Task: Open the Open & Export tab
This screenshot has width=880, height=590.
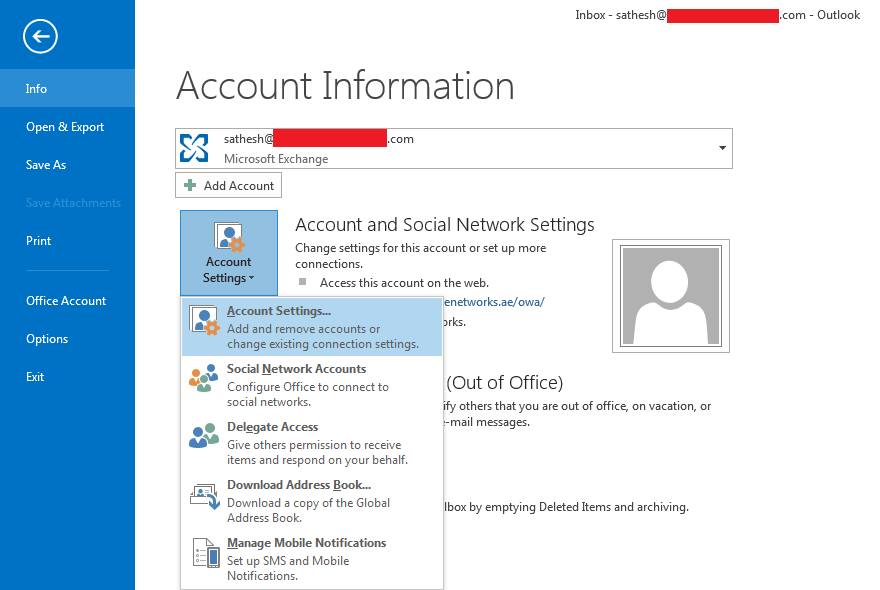Action: pos(67,127)
